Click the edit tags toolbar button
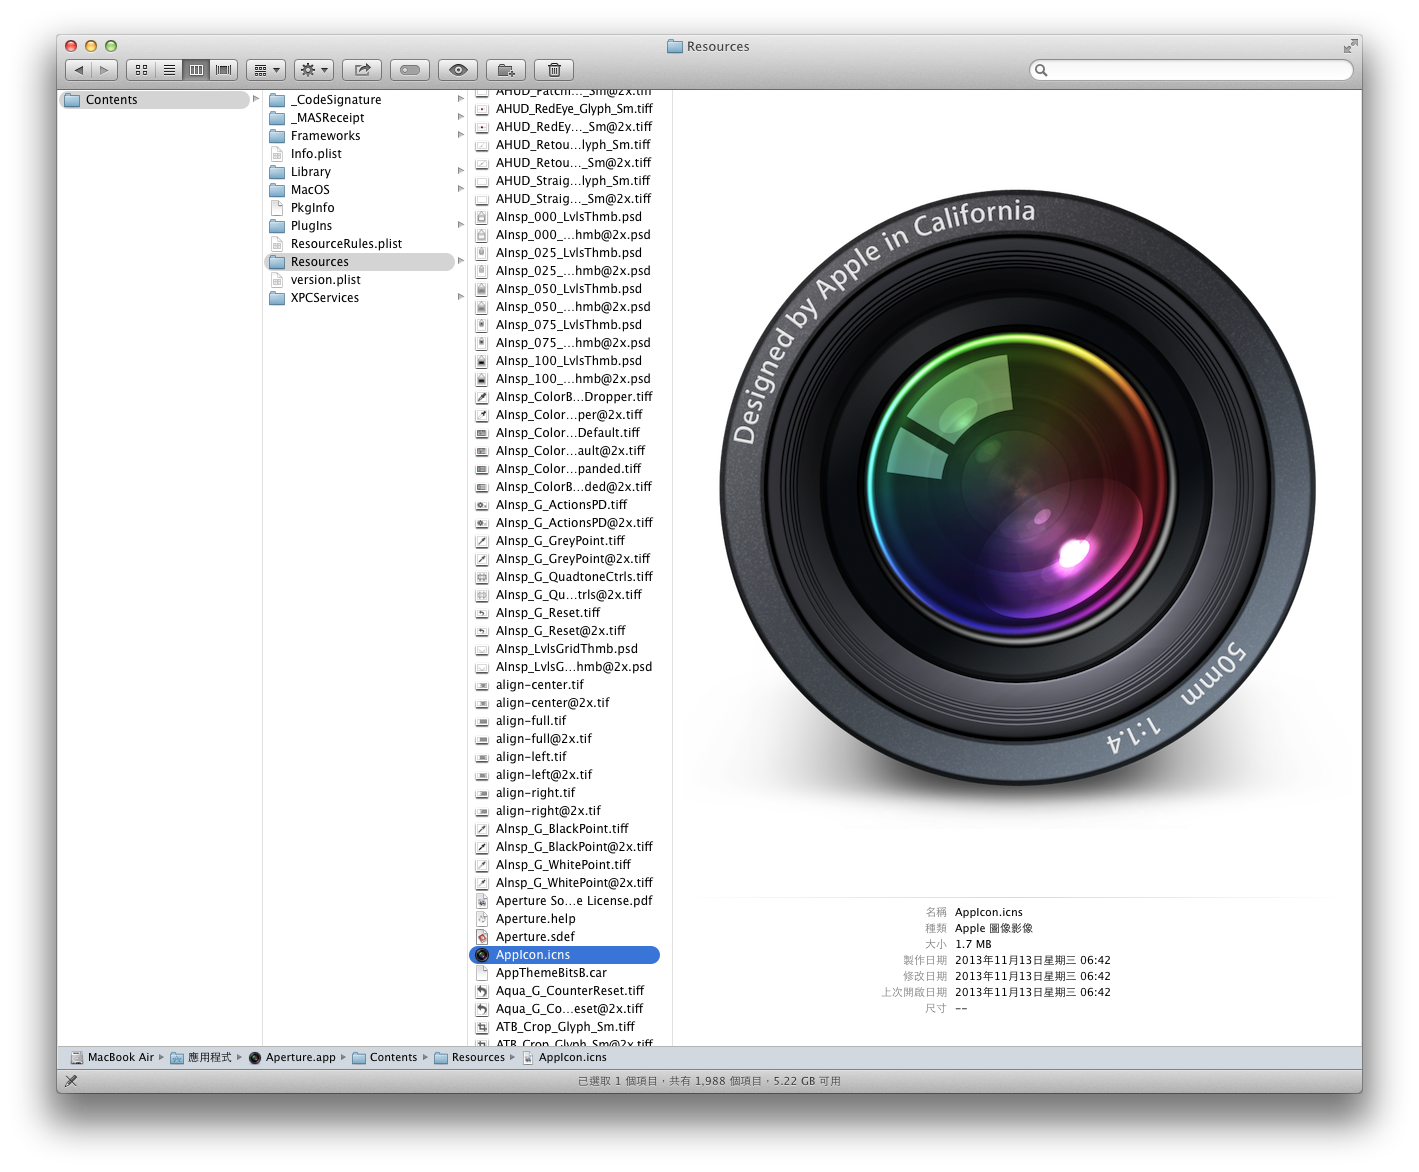Screen dimensions: 1419x1172 410,70
